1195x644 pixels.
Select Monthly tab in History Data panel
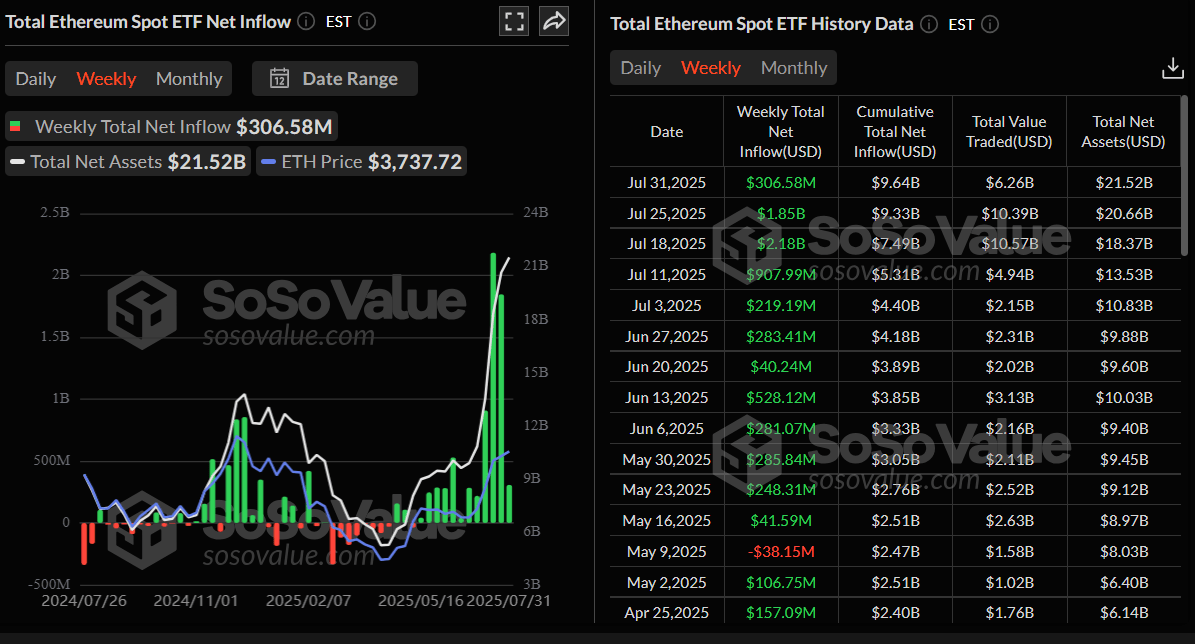793,68
